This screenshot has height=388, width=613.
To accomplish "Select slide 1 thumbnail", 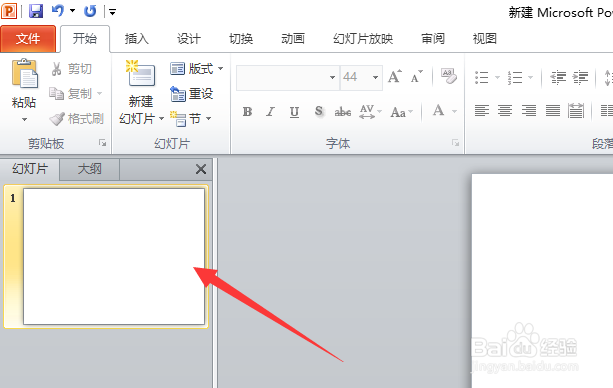I will [114, 257].
